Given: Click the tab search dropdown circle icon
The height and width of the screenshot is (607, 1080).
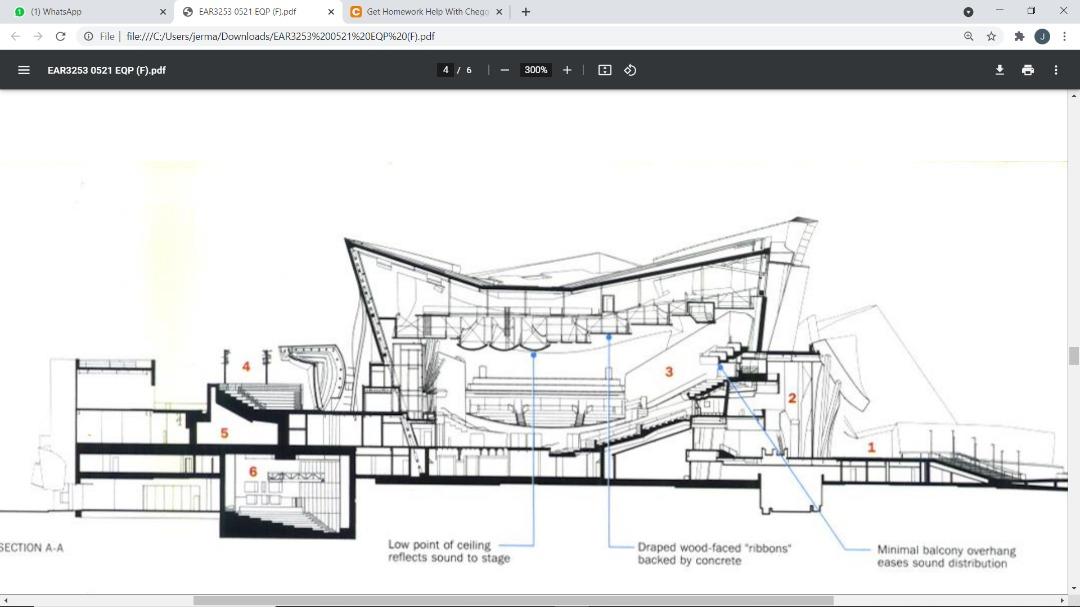Looking at the screenshot, I should click(x=968, y=12).
